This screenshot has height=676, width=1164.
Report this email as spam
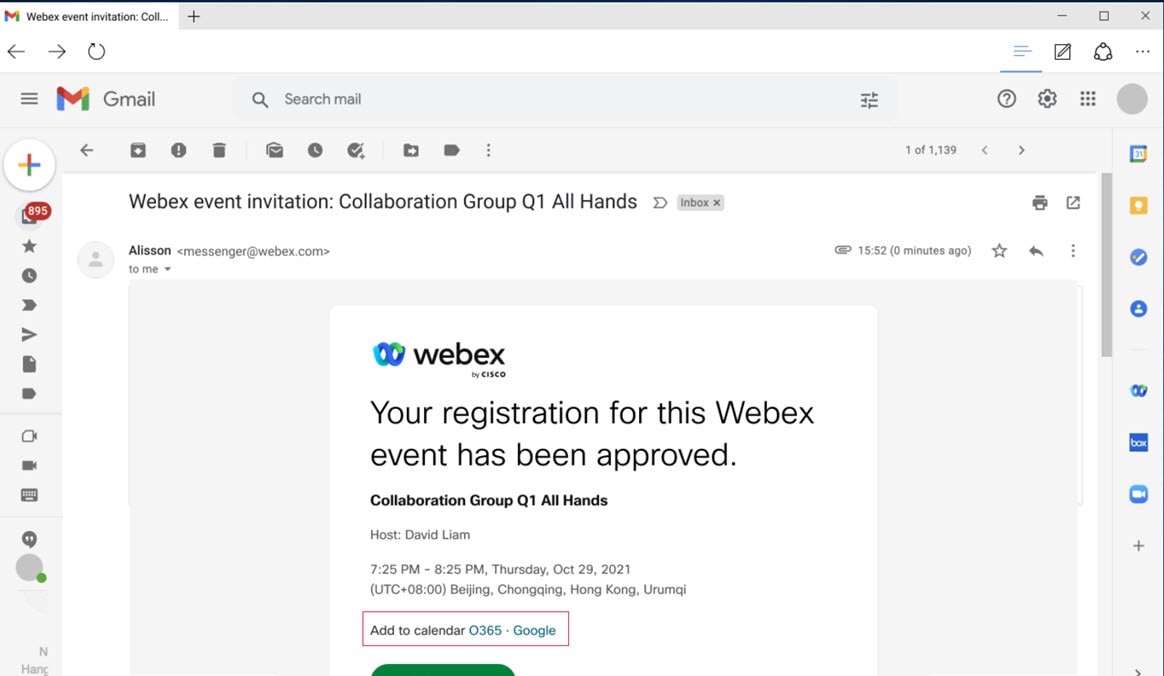[x=178, y=150]
